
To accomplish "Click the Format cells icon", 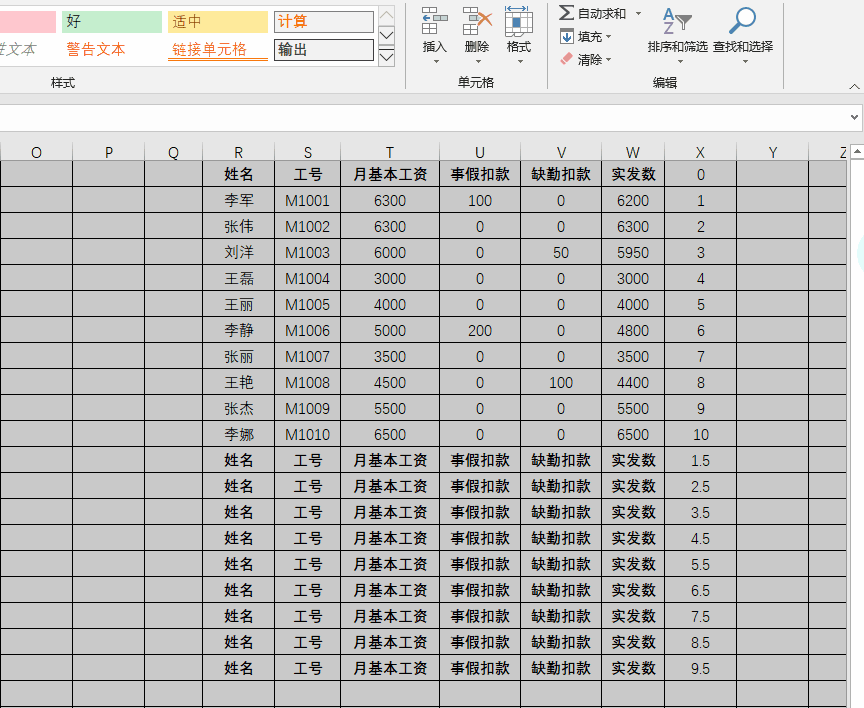I will pyautogui.click(x=519, y=21).
